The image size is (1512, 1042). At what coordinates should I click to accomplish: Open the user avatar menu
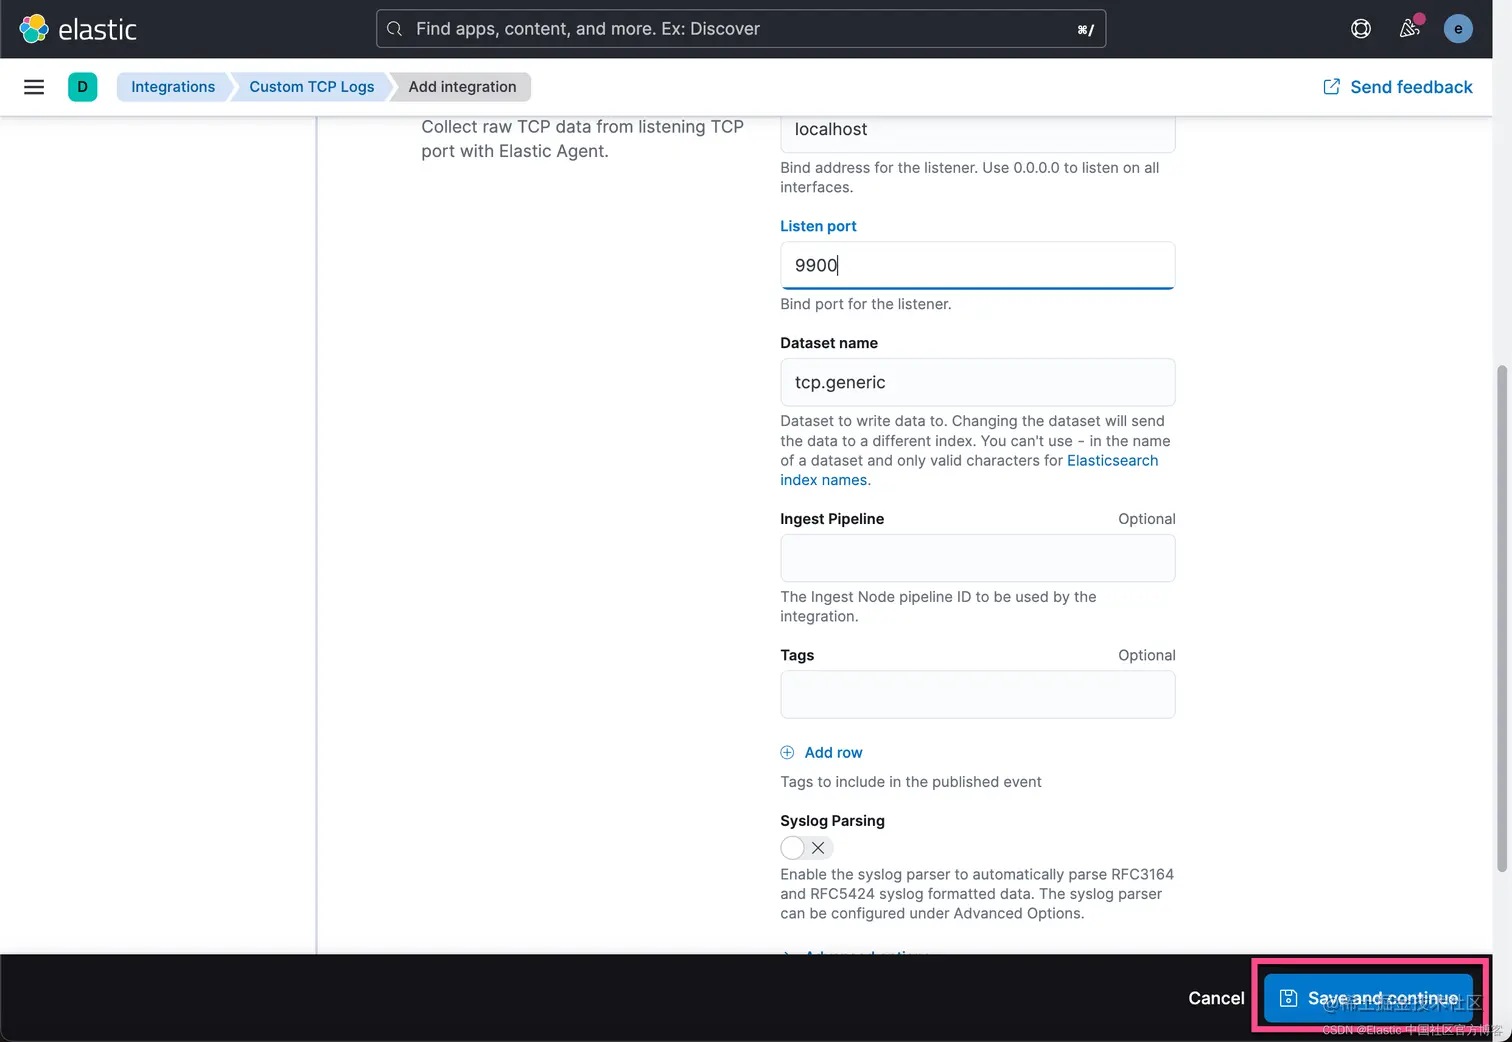(x=1458, y=29)
